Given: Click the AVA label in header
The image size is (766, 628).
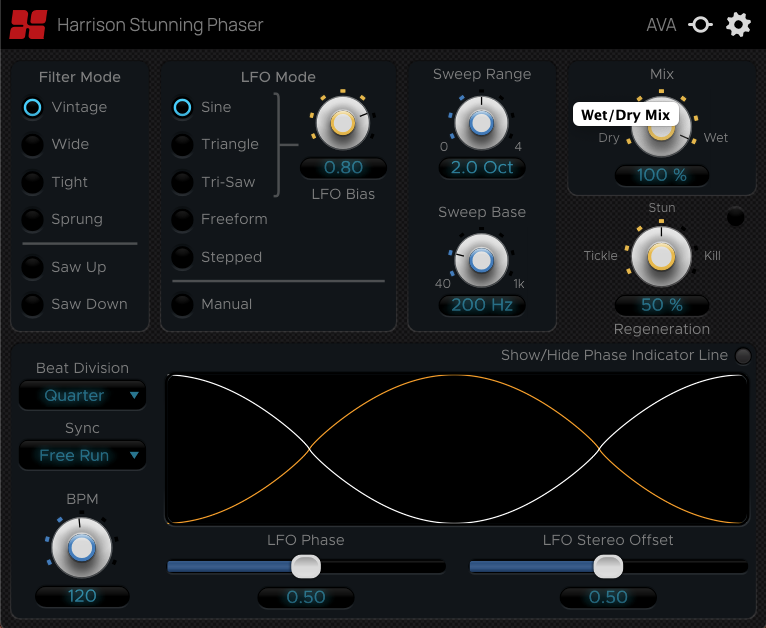Looking at the screenshot, I should (x=661, y=25).
